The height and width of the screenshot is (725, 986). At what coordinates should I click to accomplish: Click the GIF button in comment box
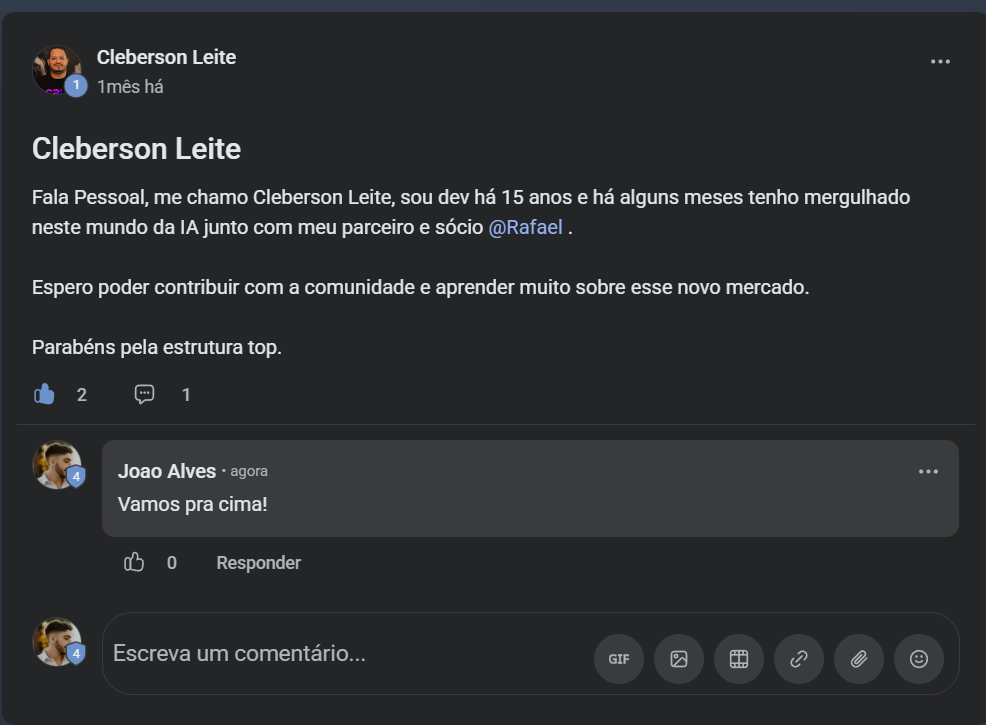pyautogui.click(x=619, y=659)
